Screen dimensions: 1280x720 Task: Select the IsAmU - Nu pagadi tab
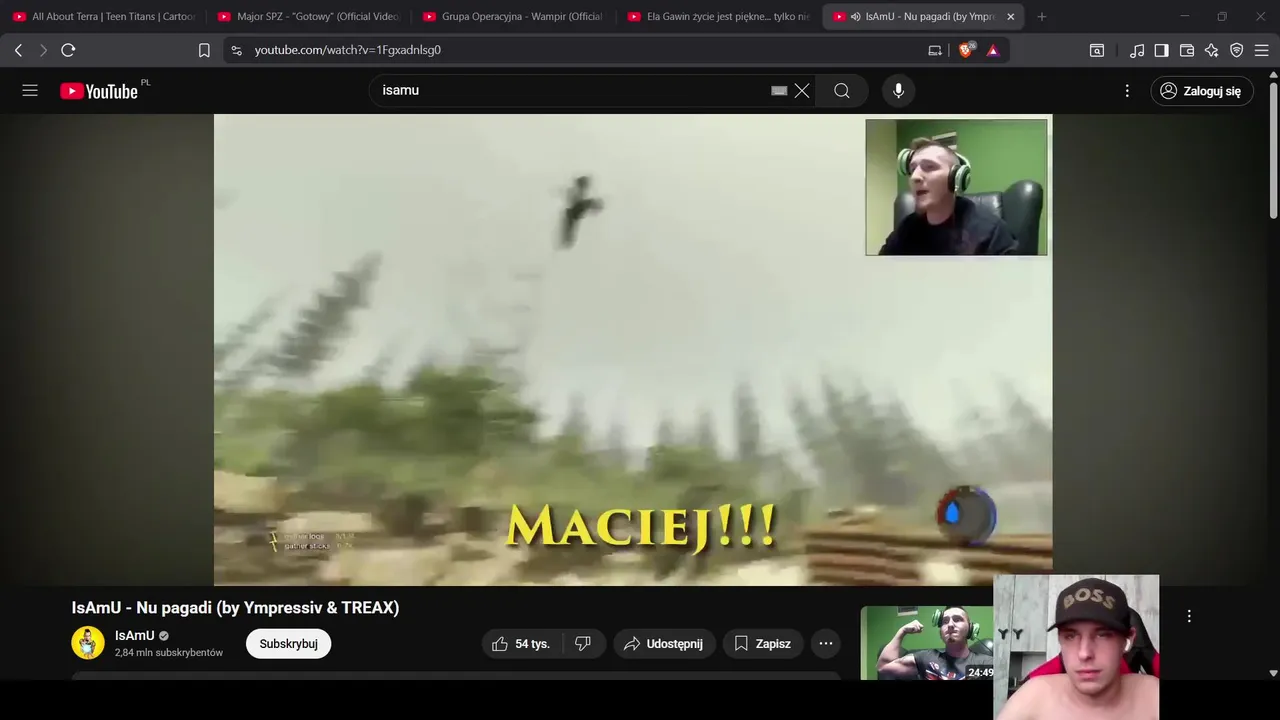923,16
